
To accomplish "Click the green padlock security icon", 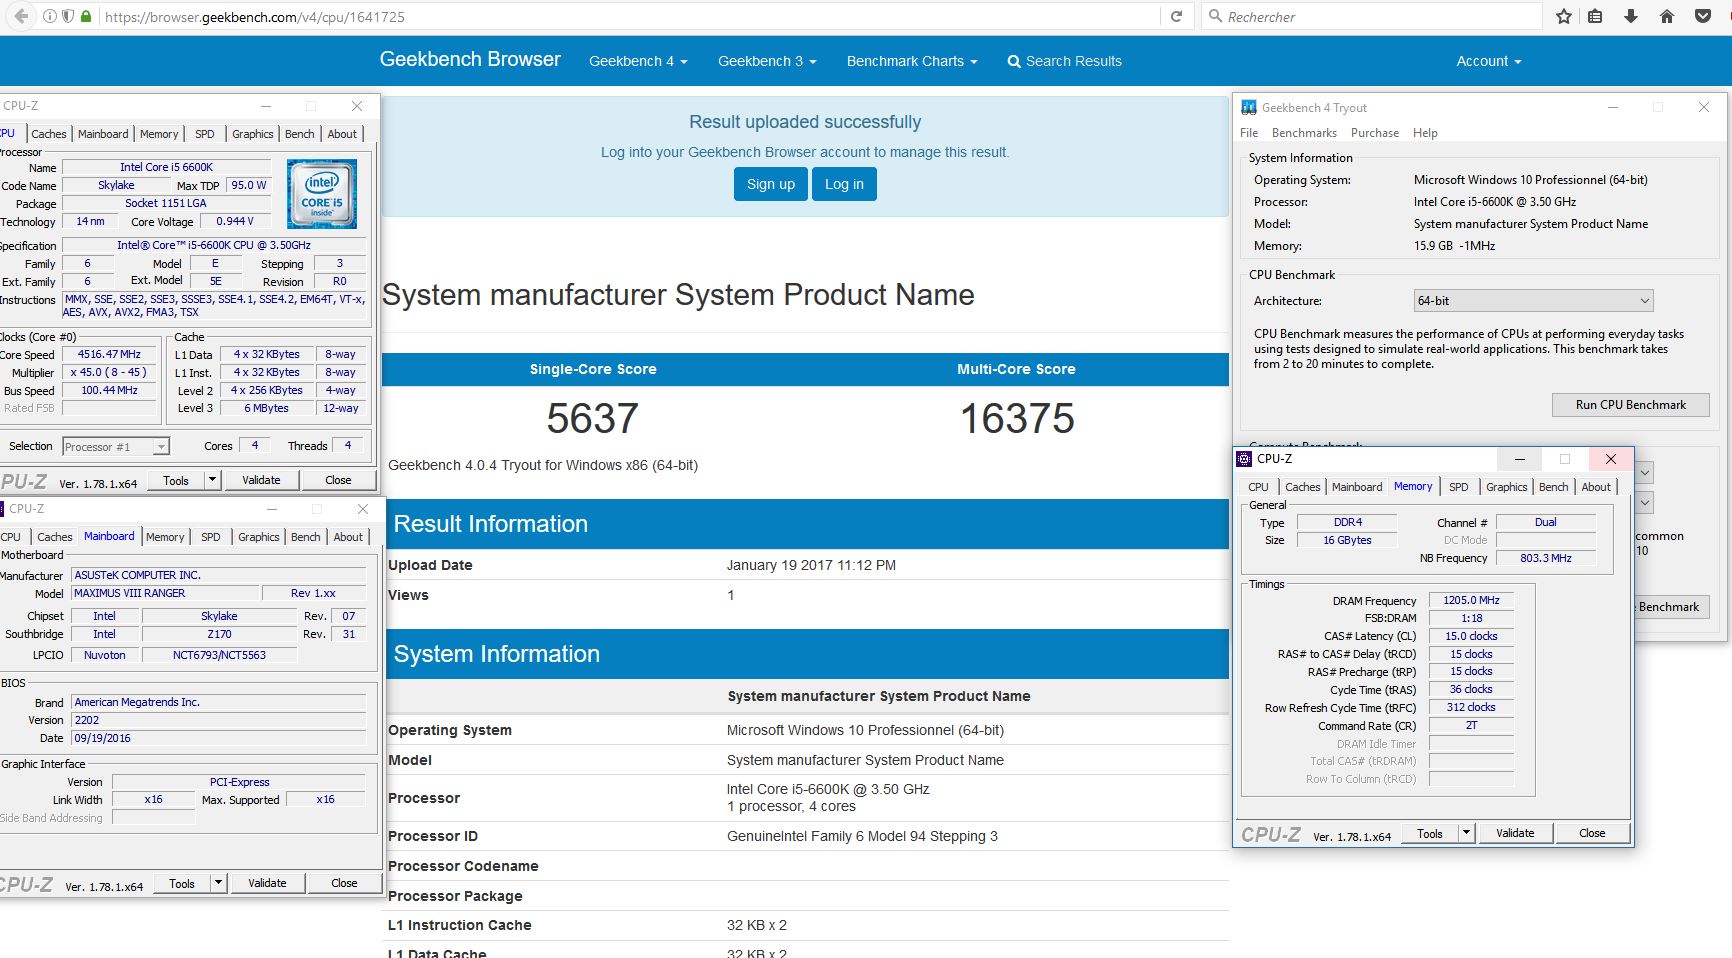I will tap(86, 16).
